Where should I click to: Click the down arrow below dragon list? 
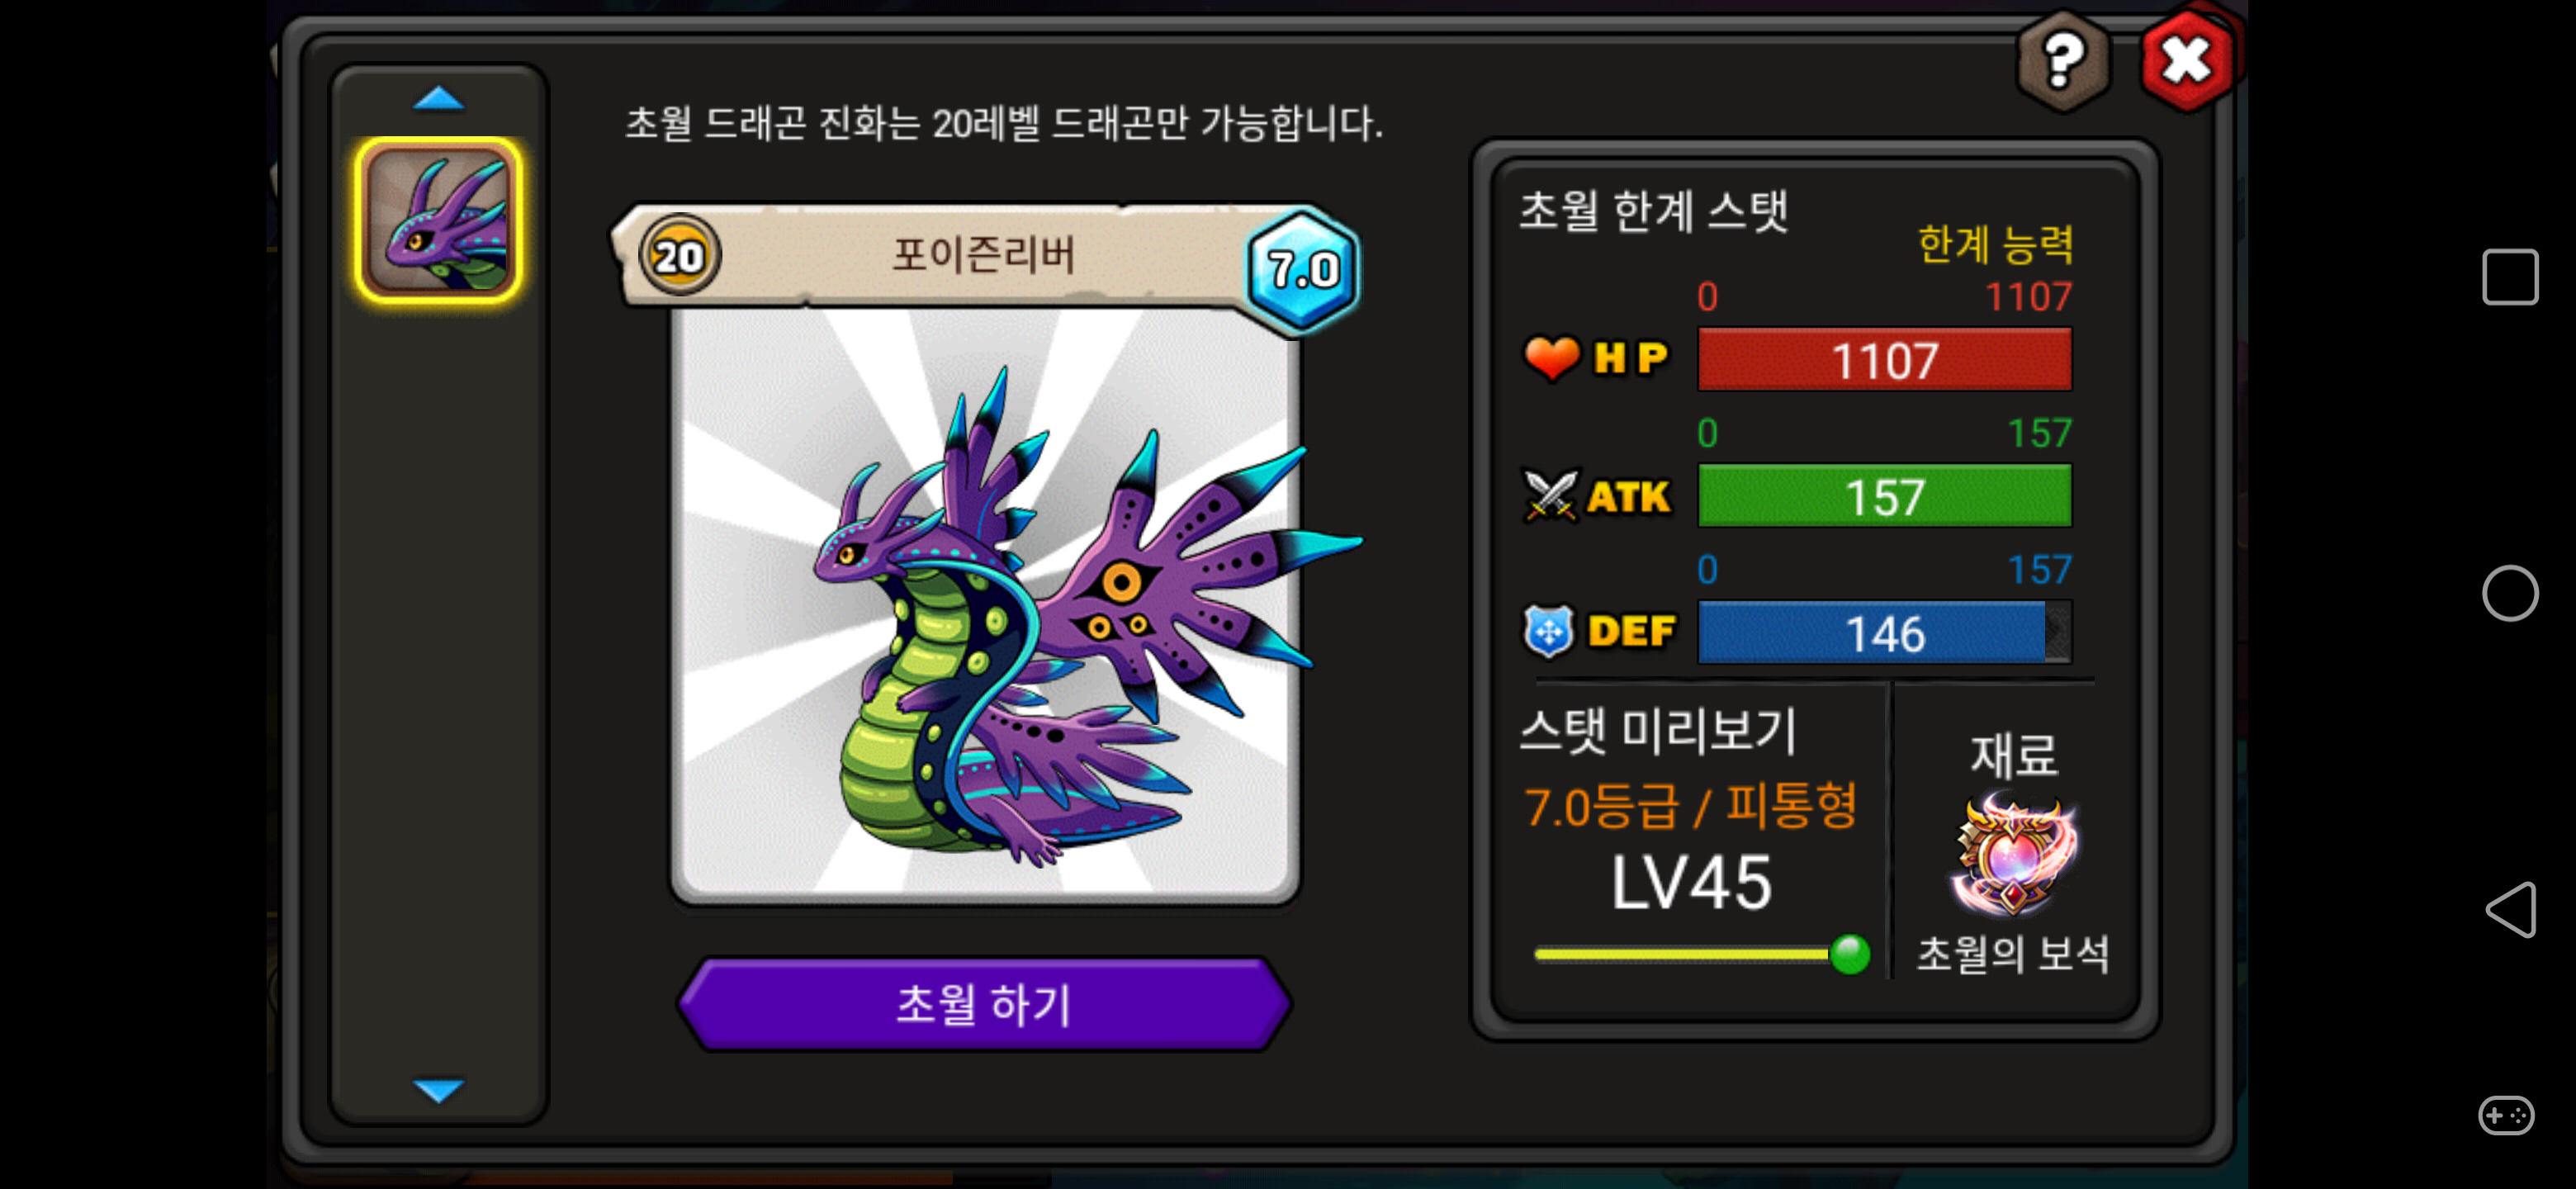point(438,1089)
